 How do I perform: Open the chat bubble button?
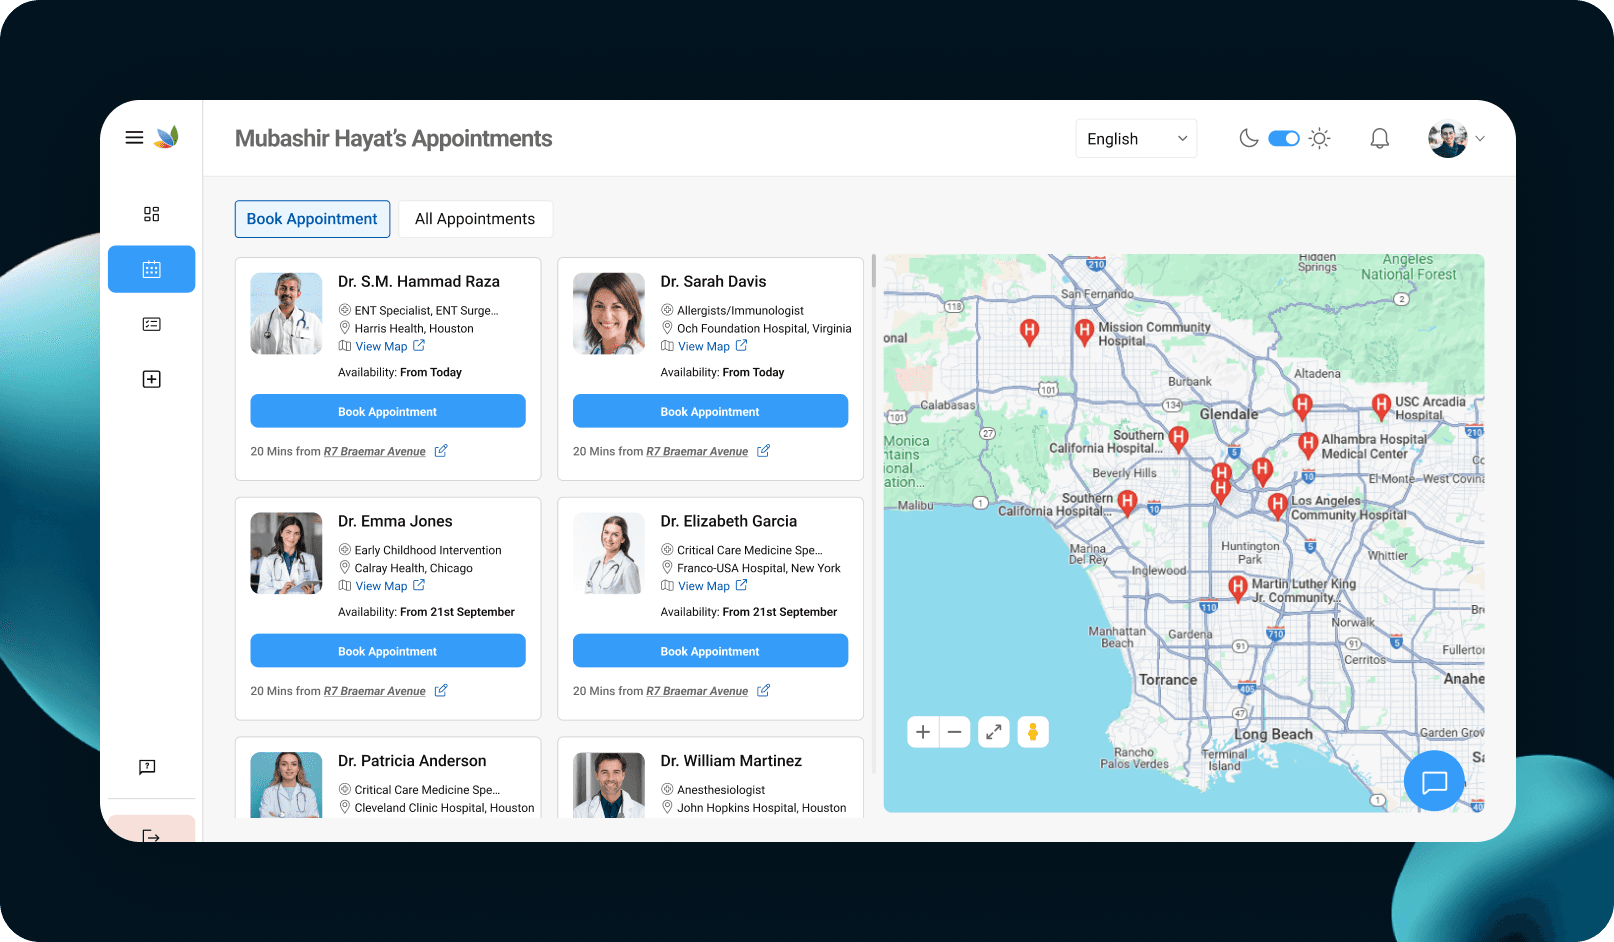[x=1434, y=781]
